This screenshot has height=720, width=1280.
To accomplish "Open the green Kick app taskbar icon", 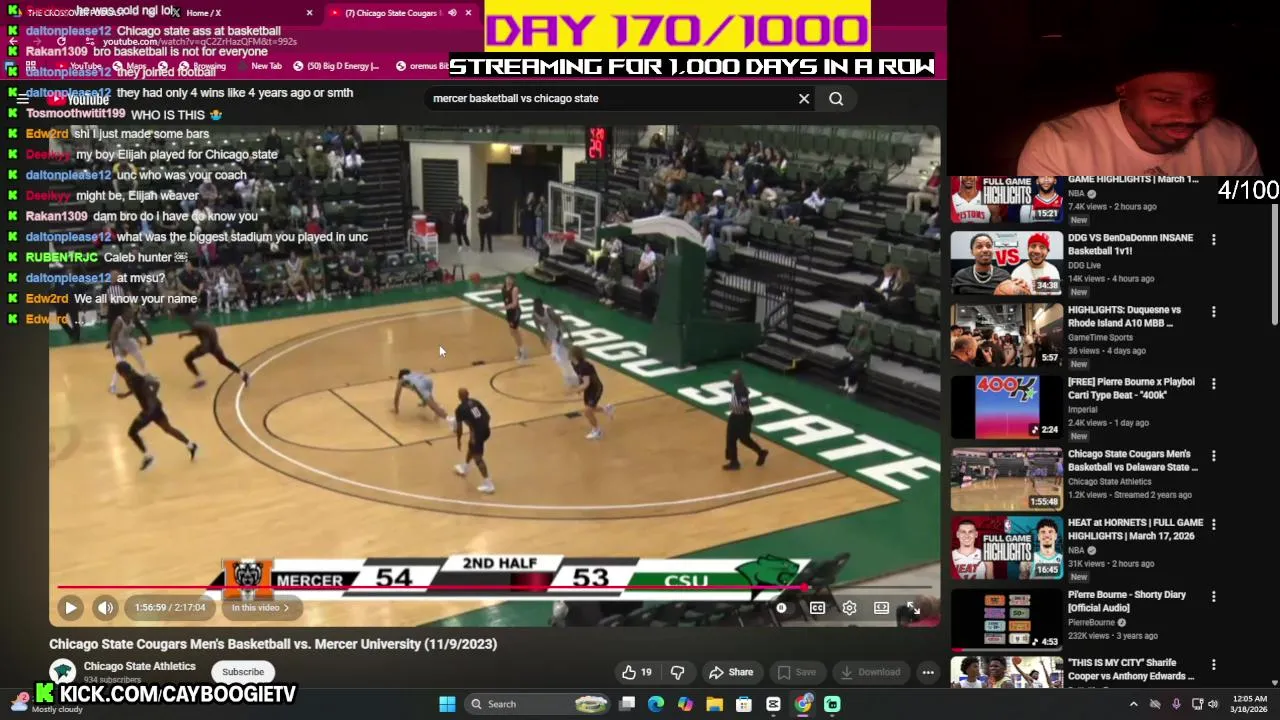I will click(x=832, y=704).
